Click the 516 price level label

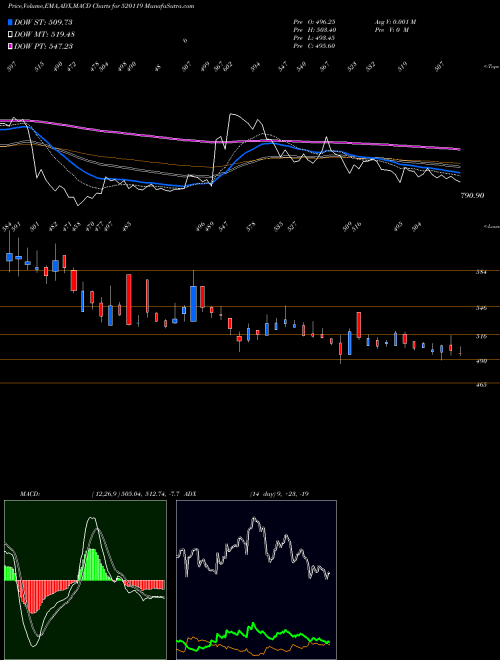[x=482, y=336]
